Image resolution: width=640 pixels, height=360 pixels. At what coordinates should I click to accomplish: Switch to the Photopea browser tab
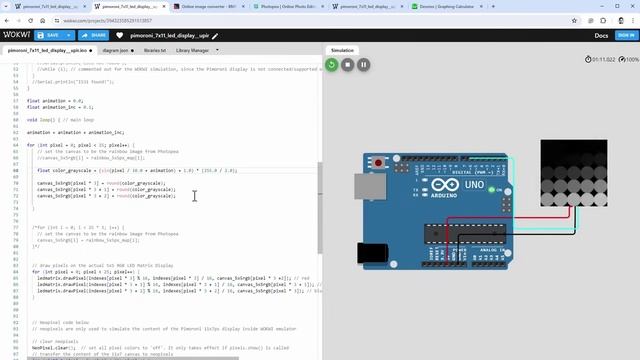(x=288, y=7)
